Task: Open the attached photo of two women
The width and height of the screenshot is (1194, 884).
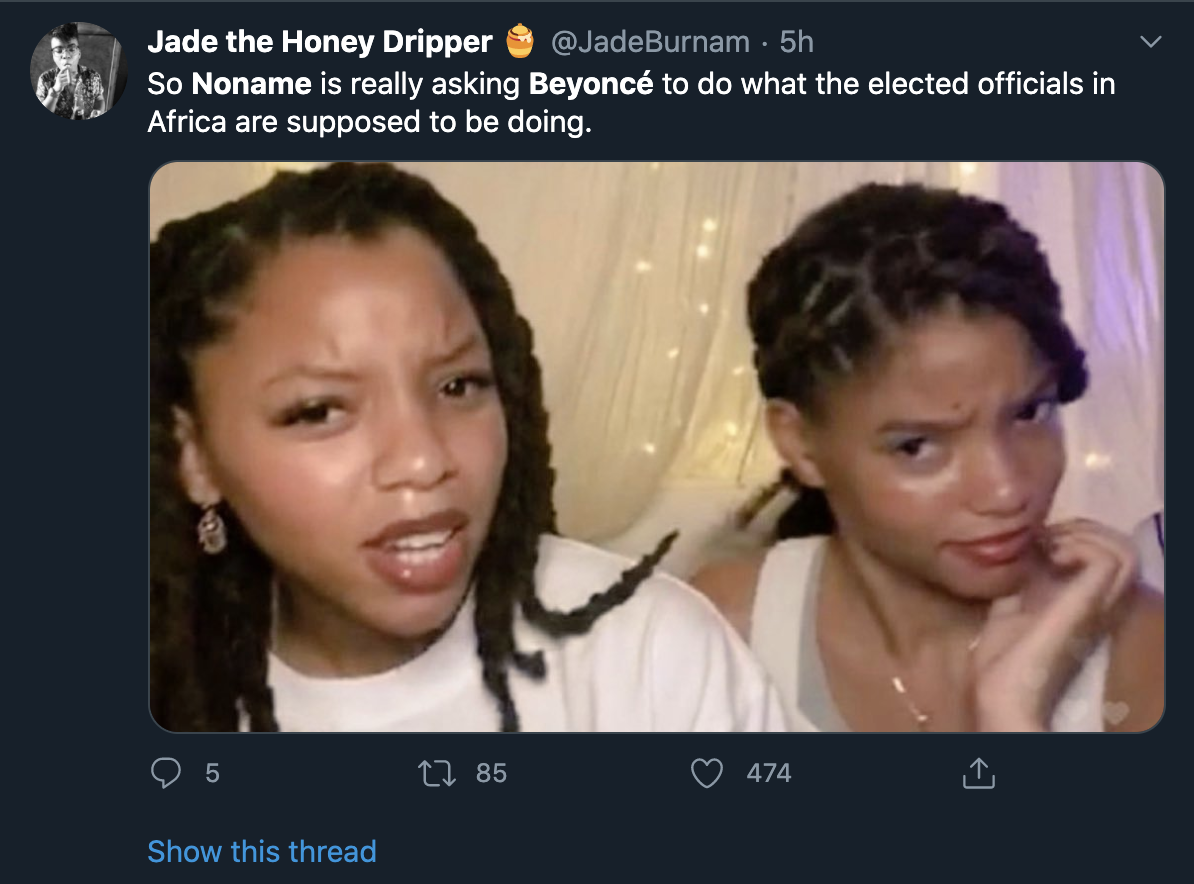Action: [656, 446]
